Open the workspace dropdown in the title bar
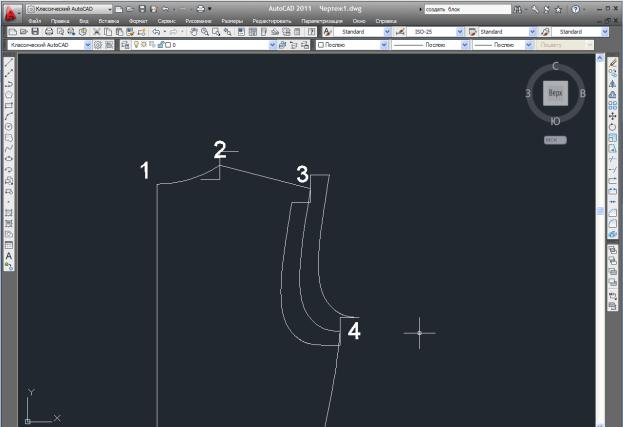 (x=110, y=9)
